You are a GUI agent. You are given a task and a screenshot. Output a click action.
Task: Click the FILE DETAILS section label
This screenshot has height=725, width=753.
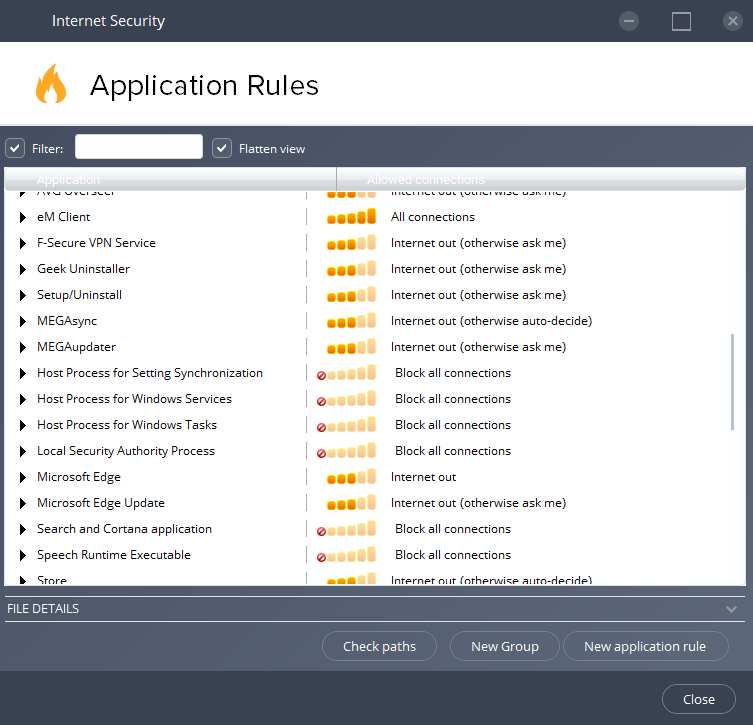(43, 608)
